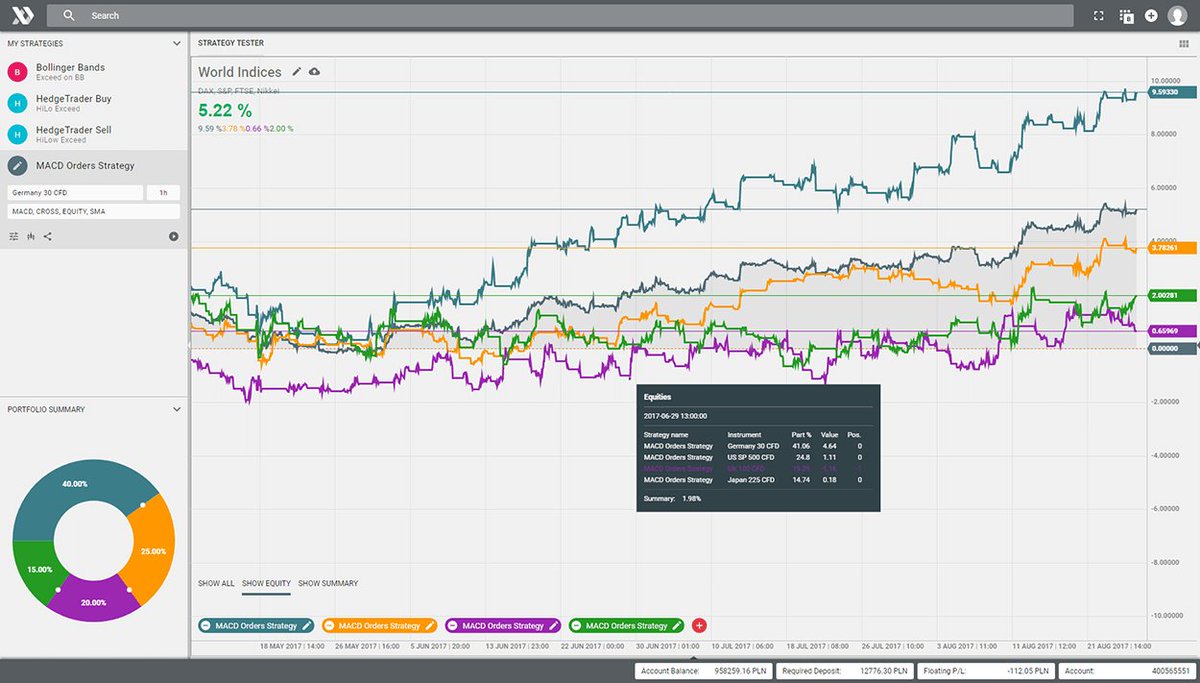Edit the teal MACD Orders Strategy chip
Viewport: 1200px width, 683px height.
coord(306,626)
